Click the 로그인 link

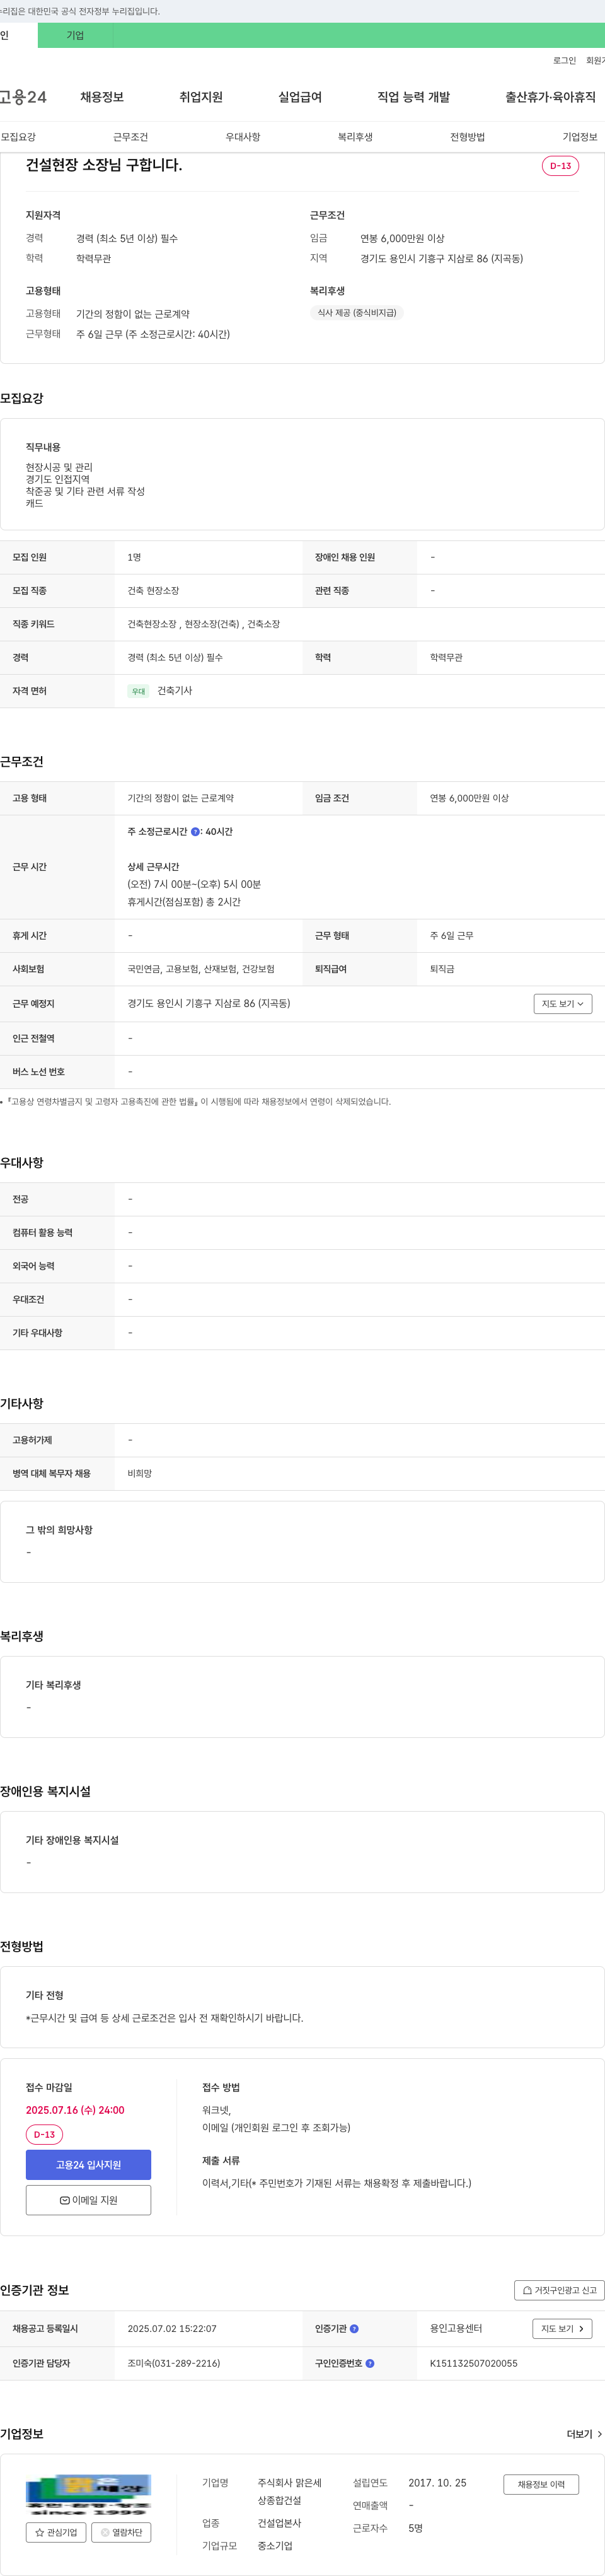tap(564, 61)
